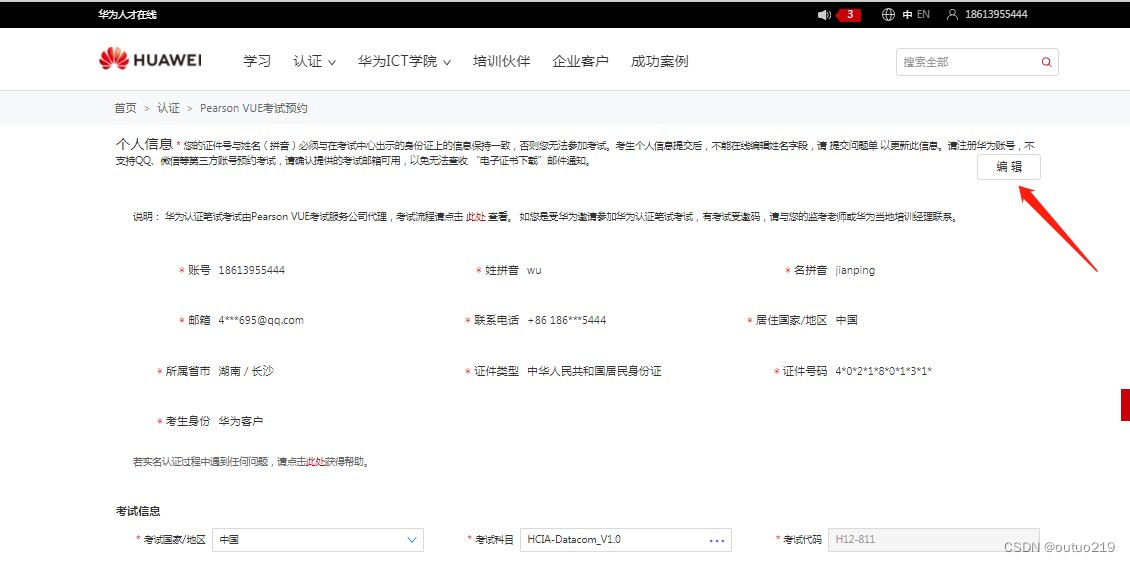Screen dimensions: 1130x562
Task: Click the 所属省市 value 湖南 / 长沙
Action: (246, 371)
